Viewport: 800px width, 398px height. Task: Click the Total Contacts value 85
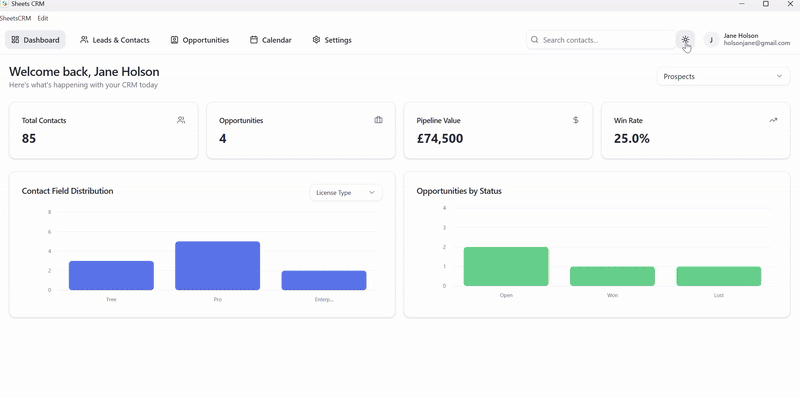click(29, 138)
